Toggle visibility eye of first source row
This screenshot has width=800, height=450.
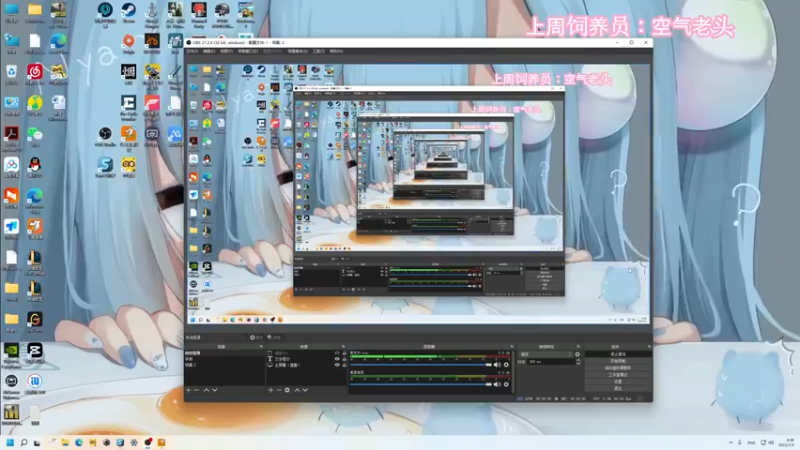click(337, 353)
